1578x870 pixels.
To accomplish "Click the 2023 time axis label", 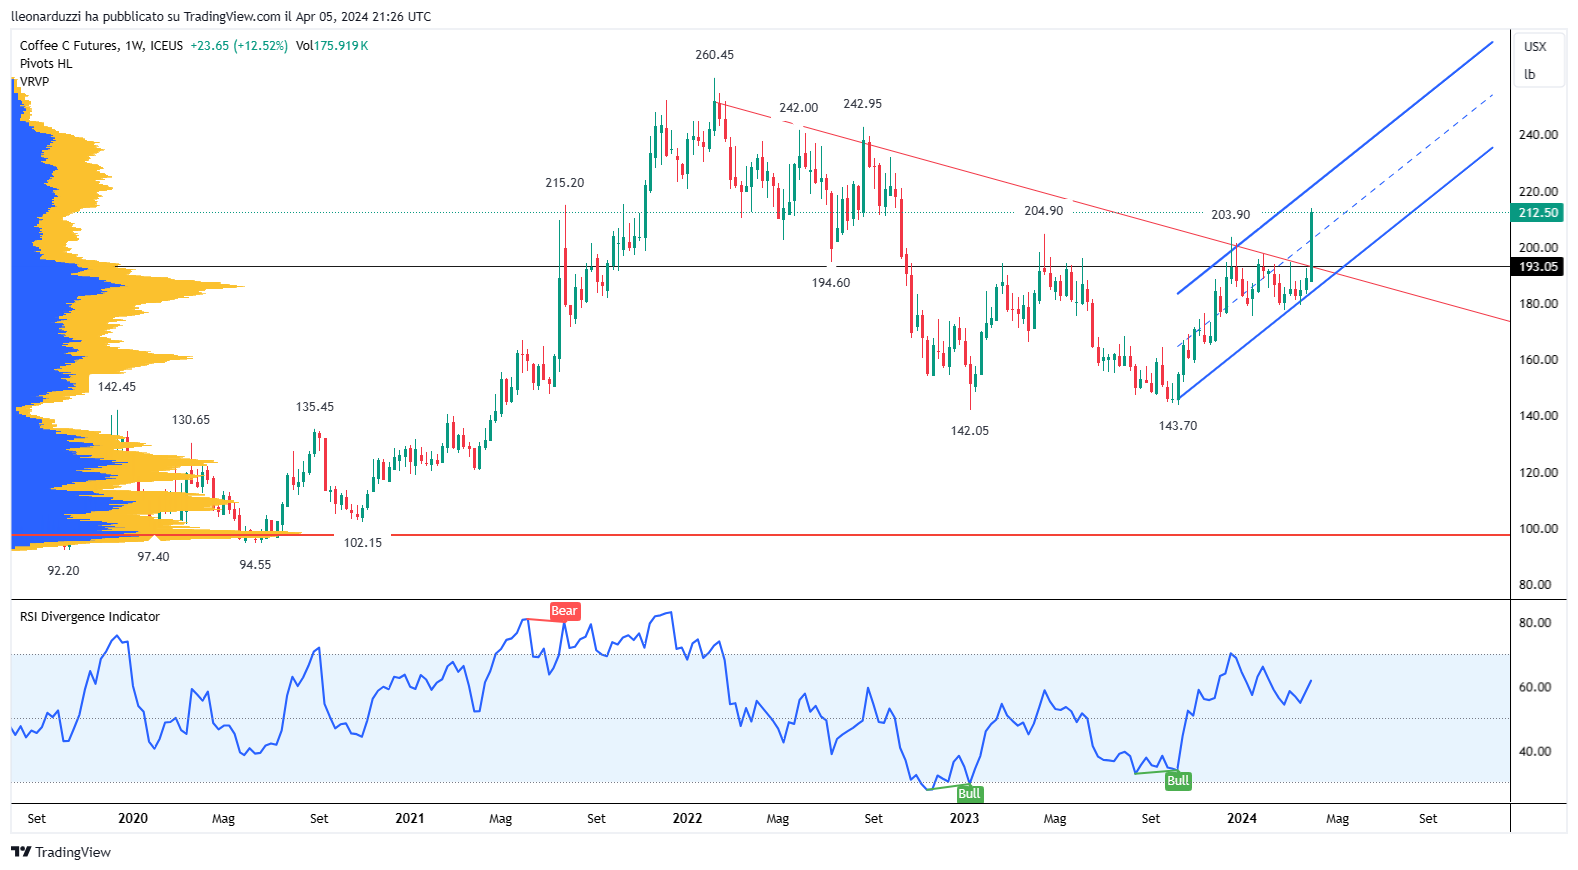I will click(x=964, y=819).
